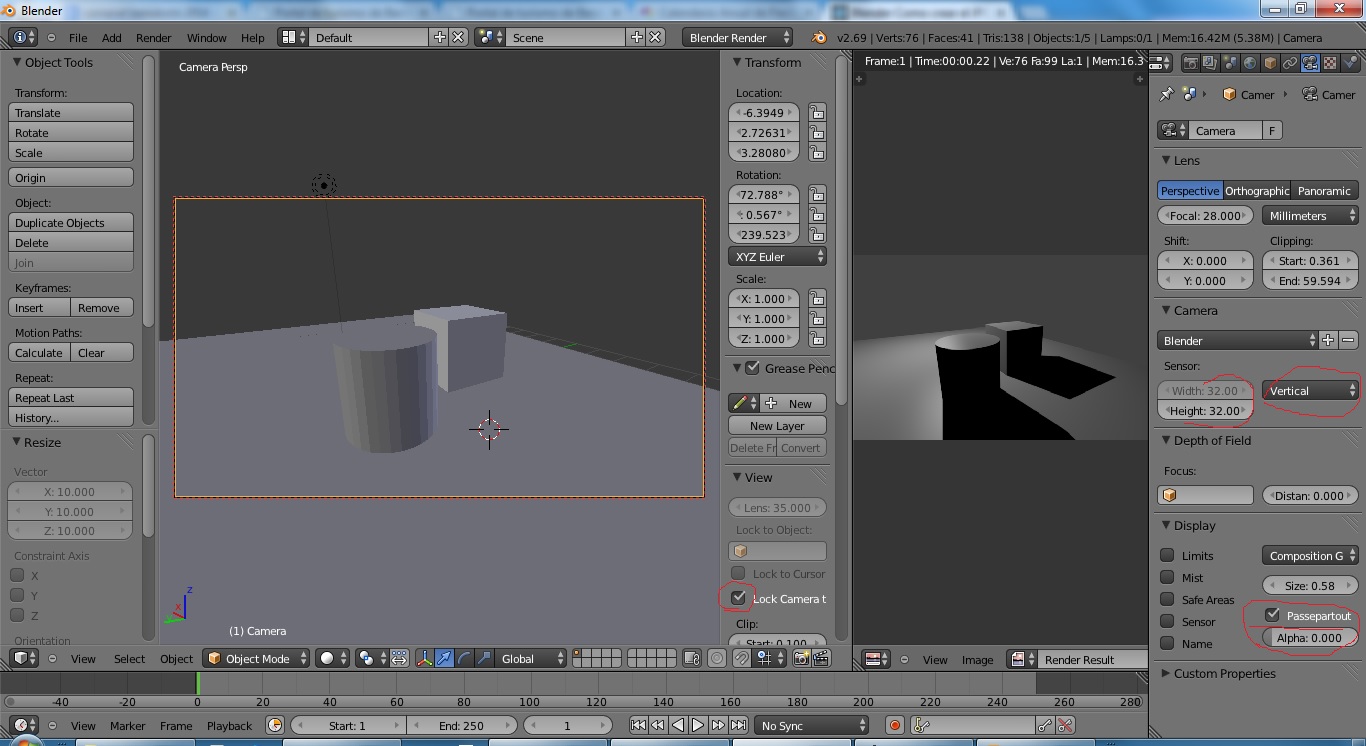
Task: Open the Object Mode dropdown
Action: (257, 658)
